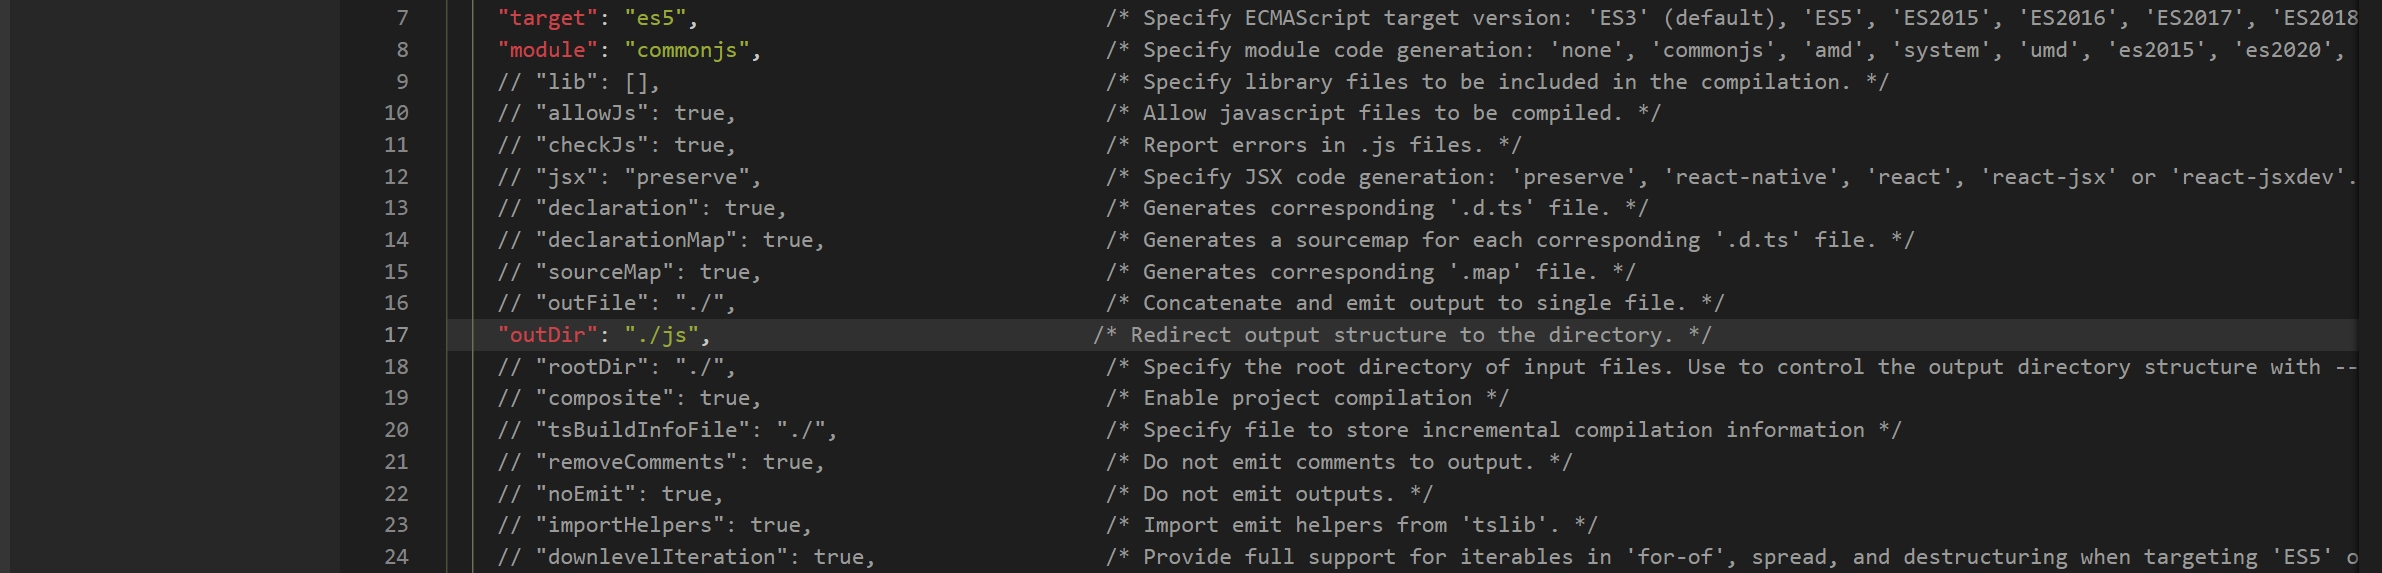Click the commented "checkJs" option
Viewport: 2382px width, 573px height.
(617, 145)
